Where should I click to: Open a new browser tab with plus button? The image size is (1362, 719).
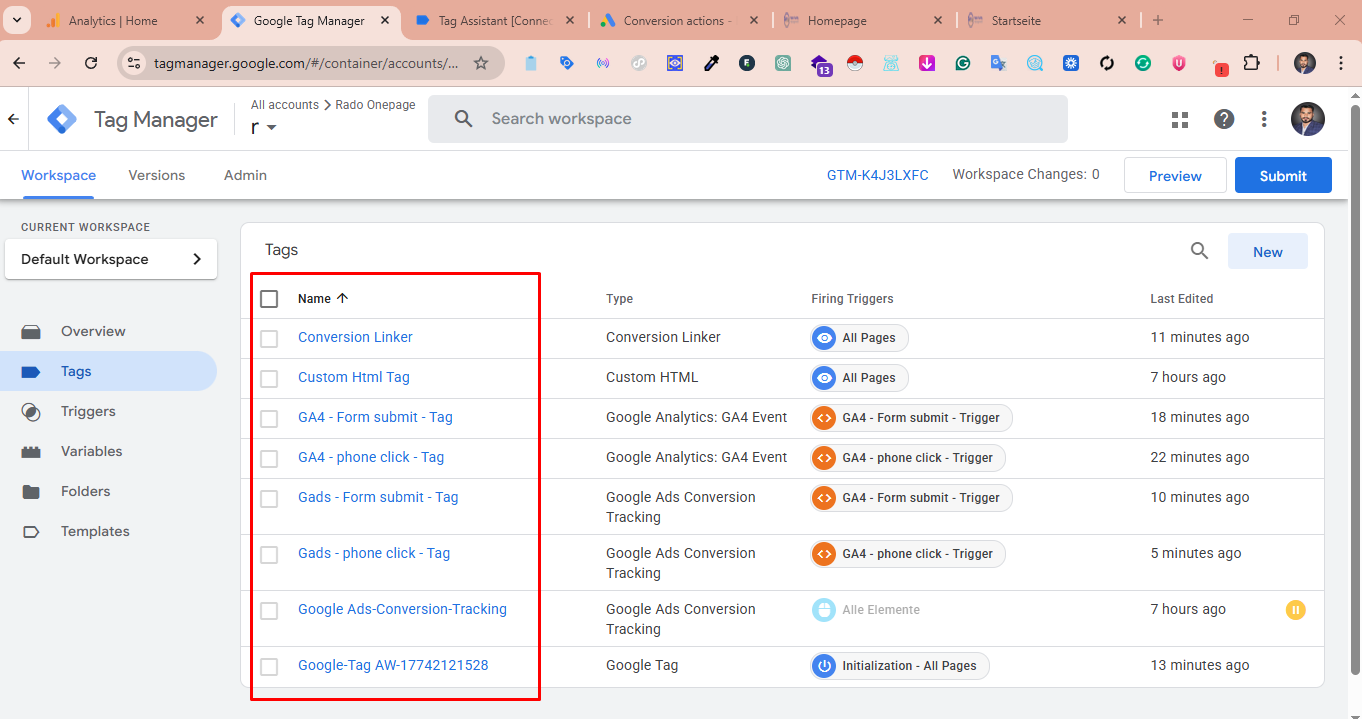[1158, 20]
